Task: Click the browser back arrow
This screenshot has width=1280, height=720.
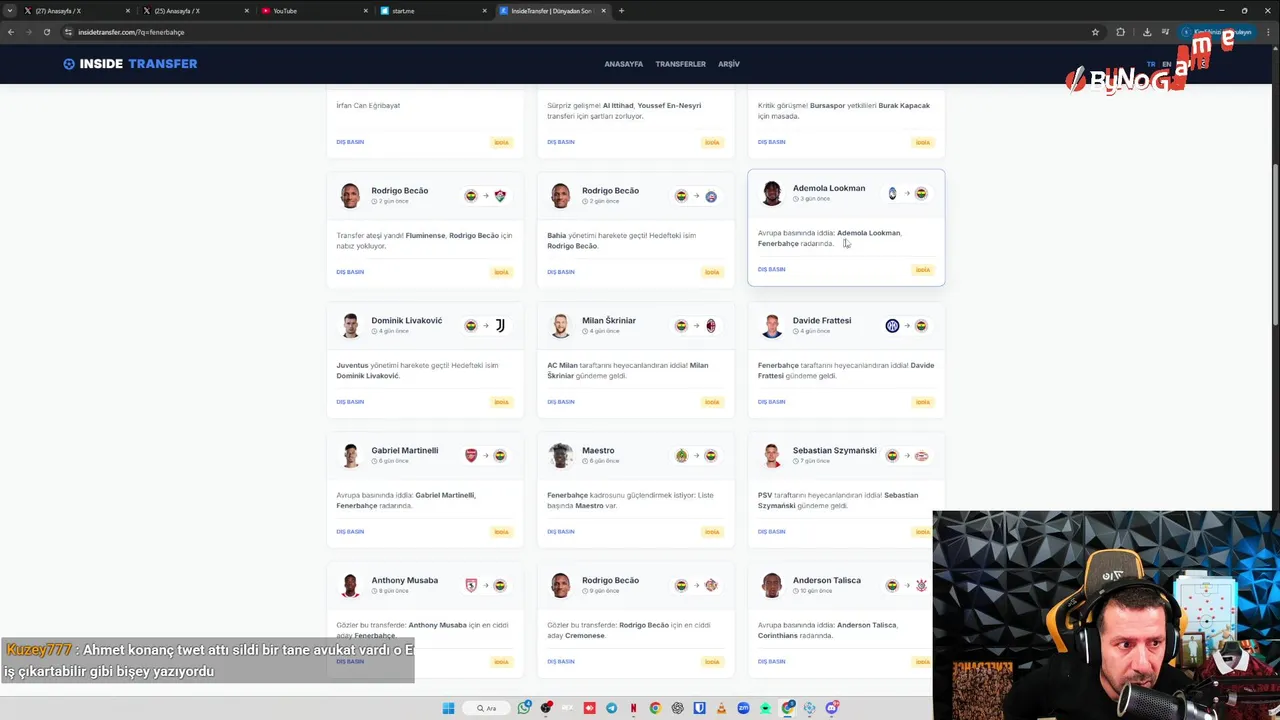Action: pyautogui.click(x=11, y=32)
